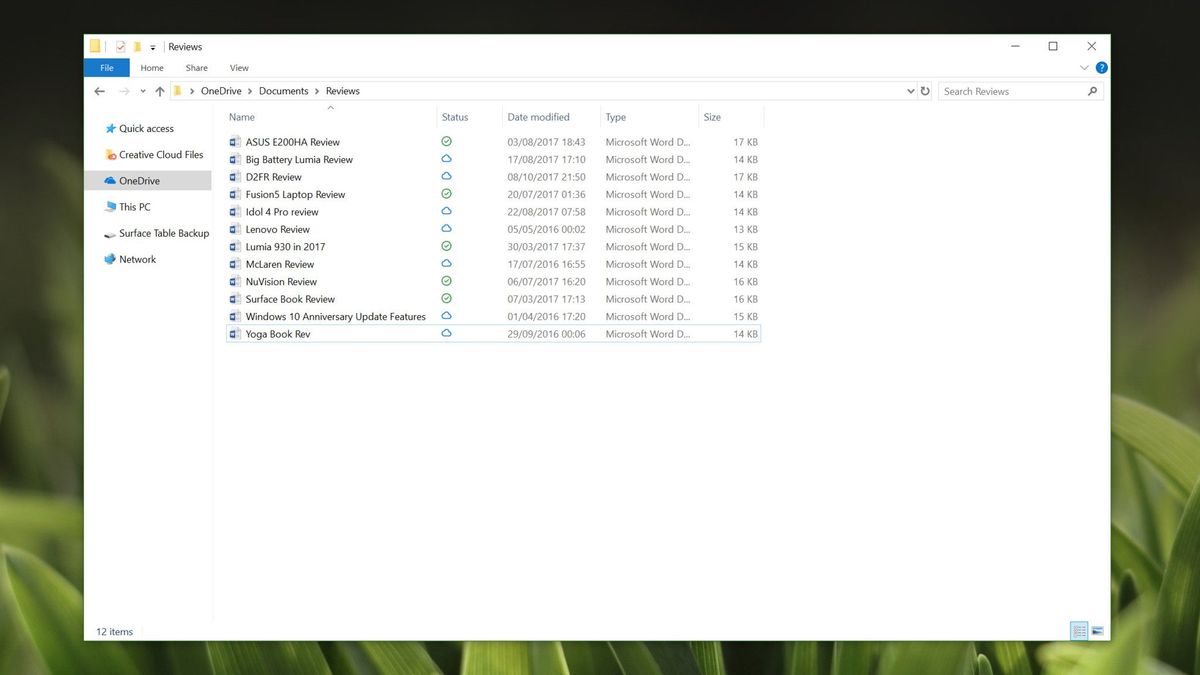
Task: Open the Creative Cloud Files folder
Action: coord(155,154)
